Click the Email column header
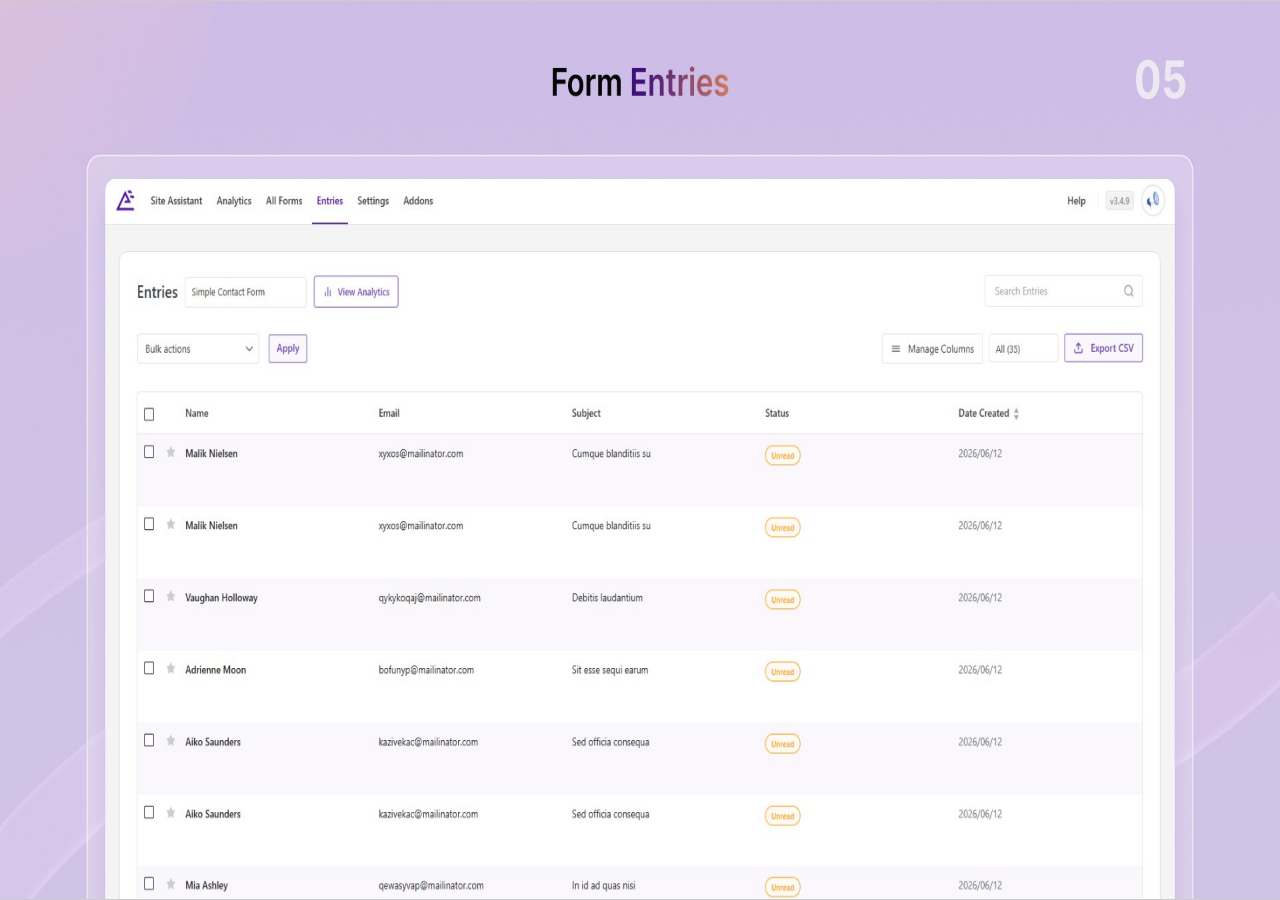Viewport: 1280px width, 900px height. (x=389, y=414)
